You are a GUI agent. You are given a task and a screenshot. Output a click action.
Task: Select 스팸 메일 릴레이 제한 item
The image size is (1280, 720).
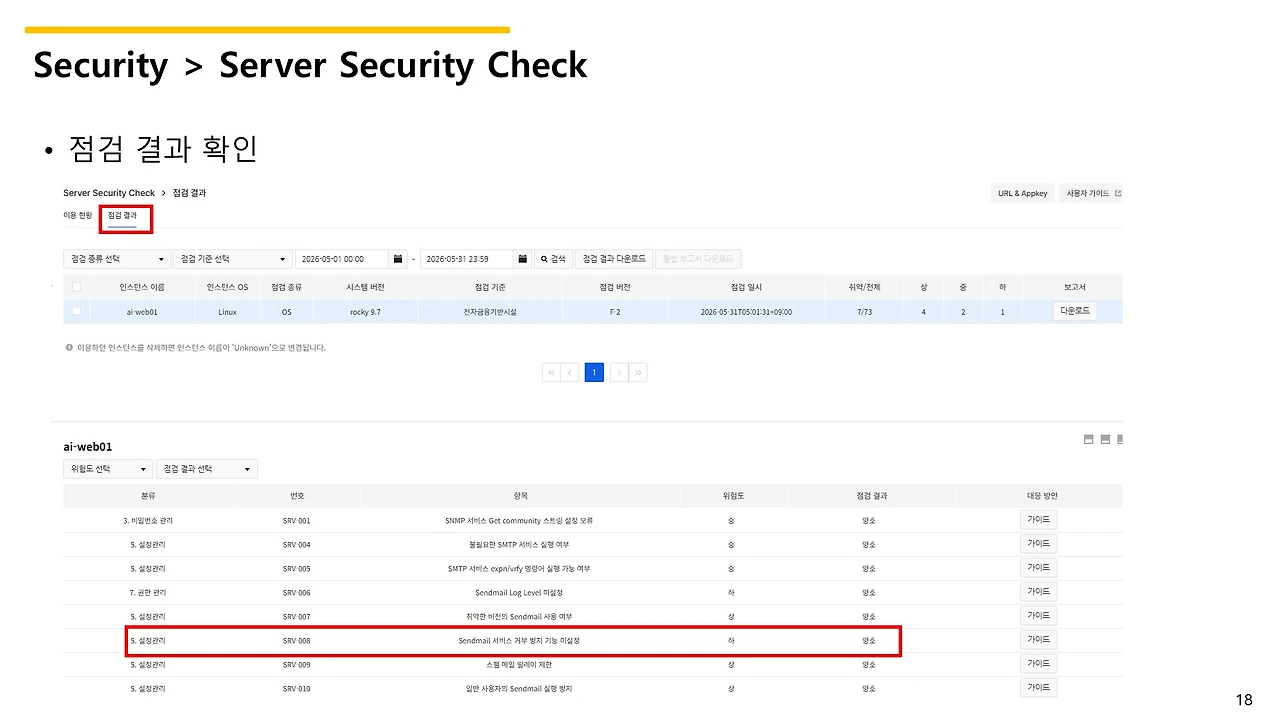point(519,665)
